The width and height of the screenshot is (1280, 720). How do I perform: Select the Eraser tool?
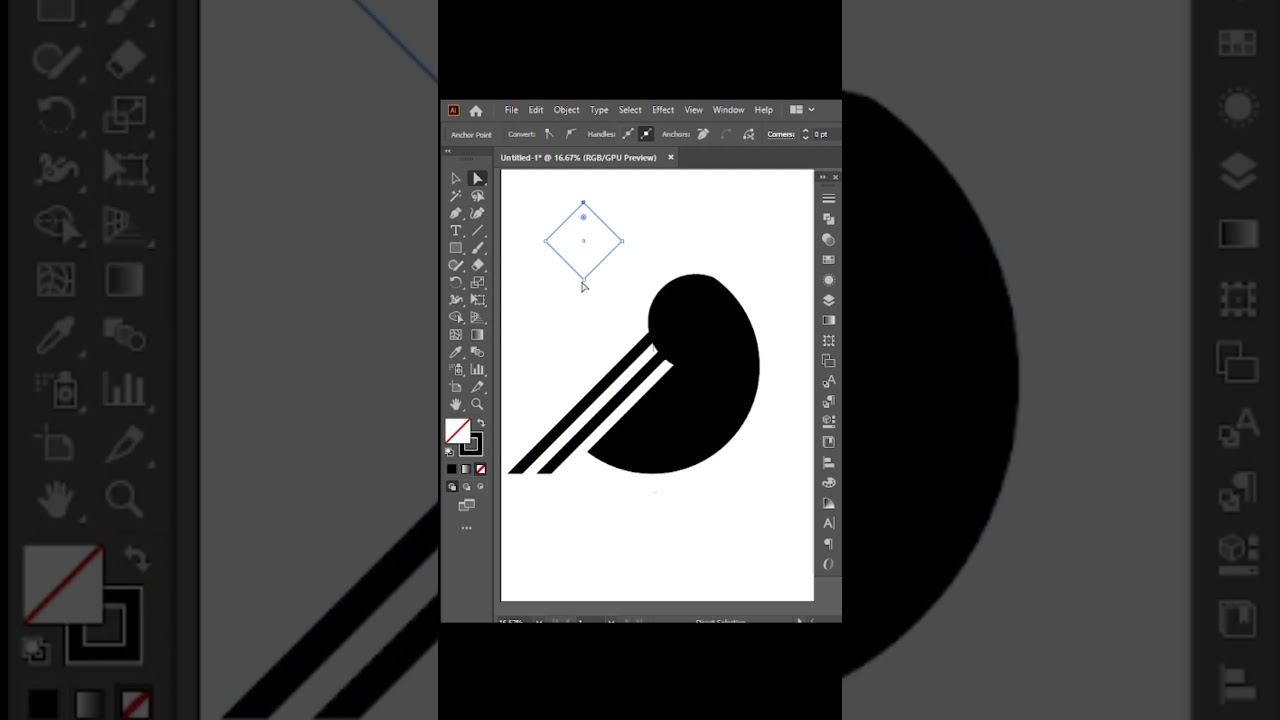pyautogui.click(x=477, y=265)
